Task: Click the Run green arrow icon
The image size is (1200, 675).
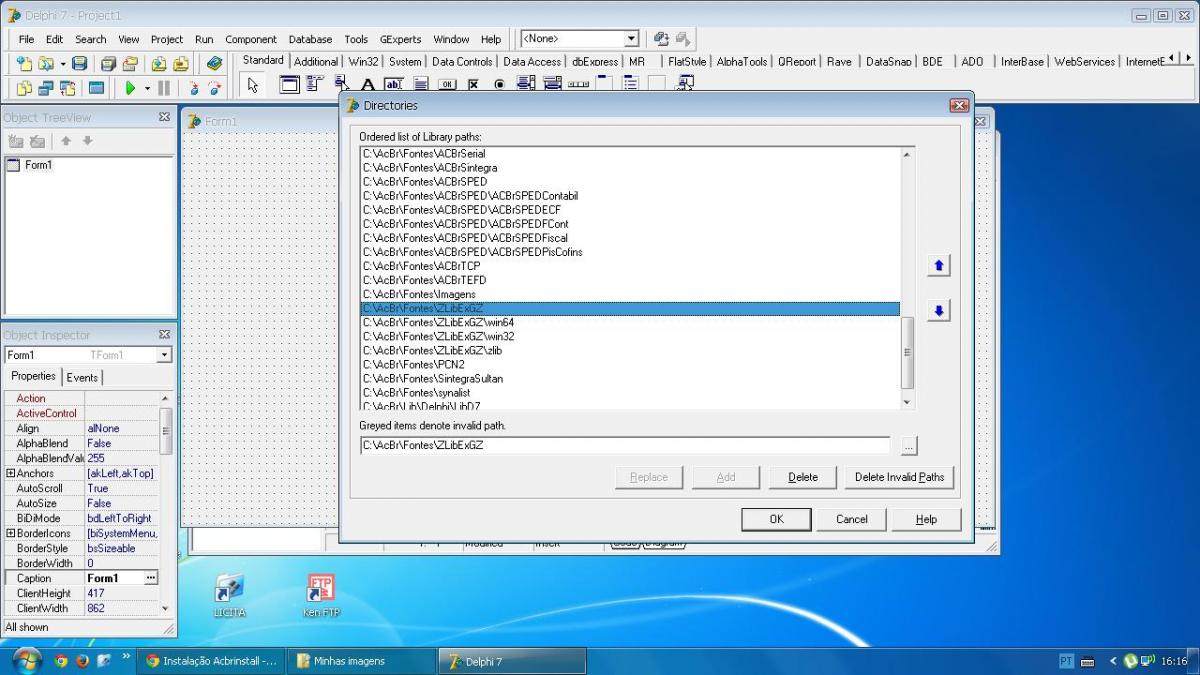Action: [x=130, y=88]
